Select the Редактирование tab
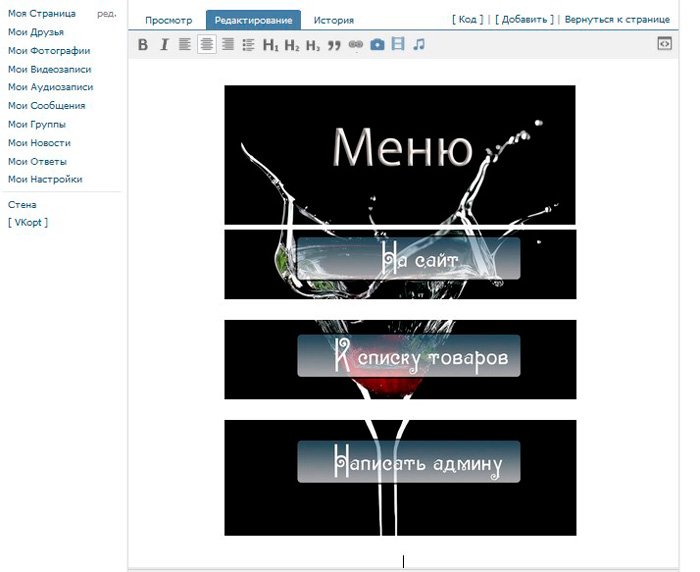 253,20
